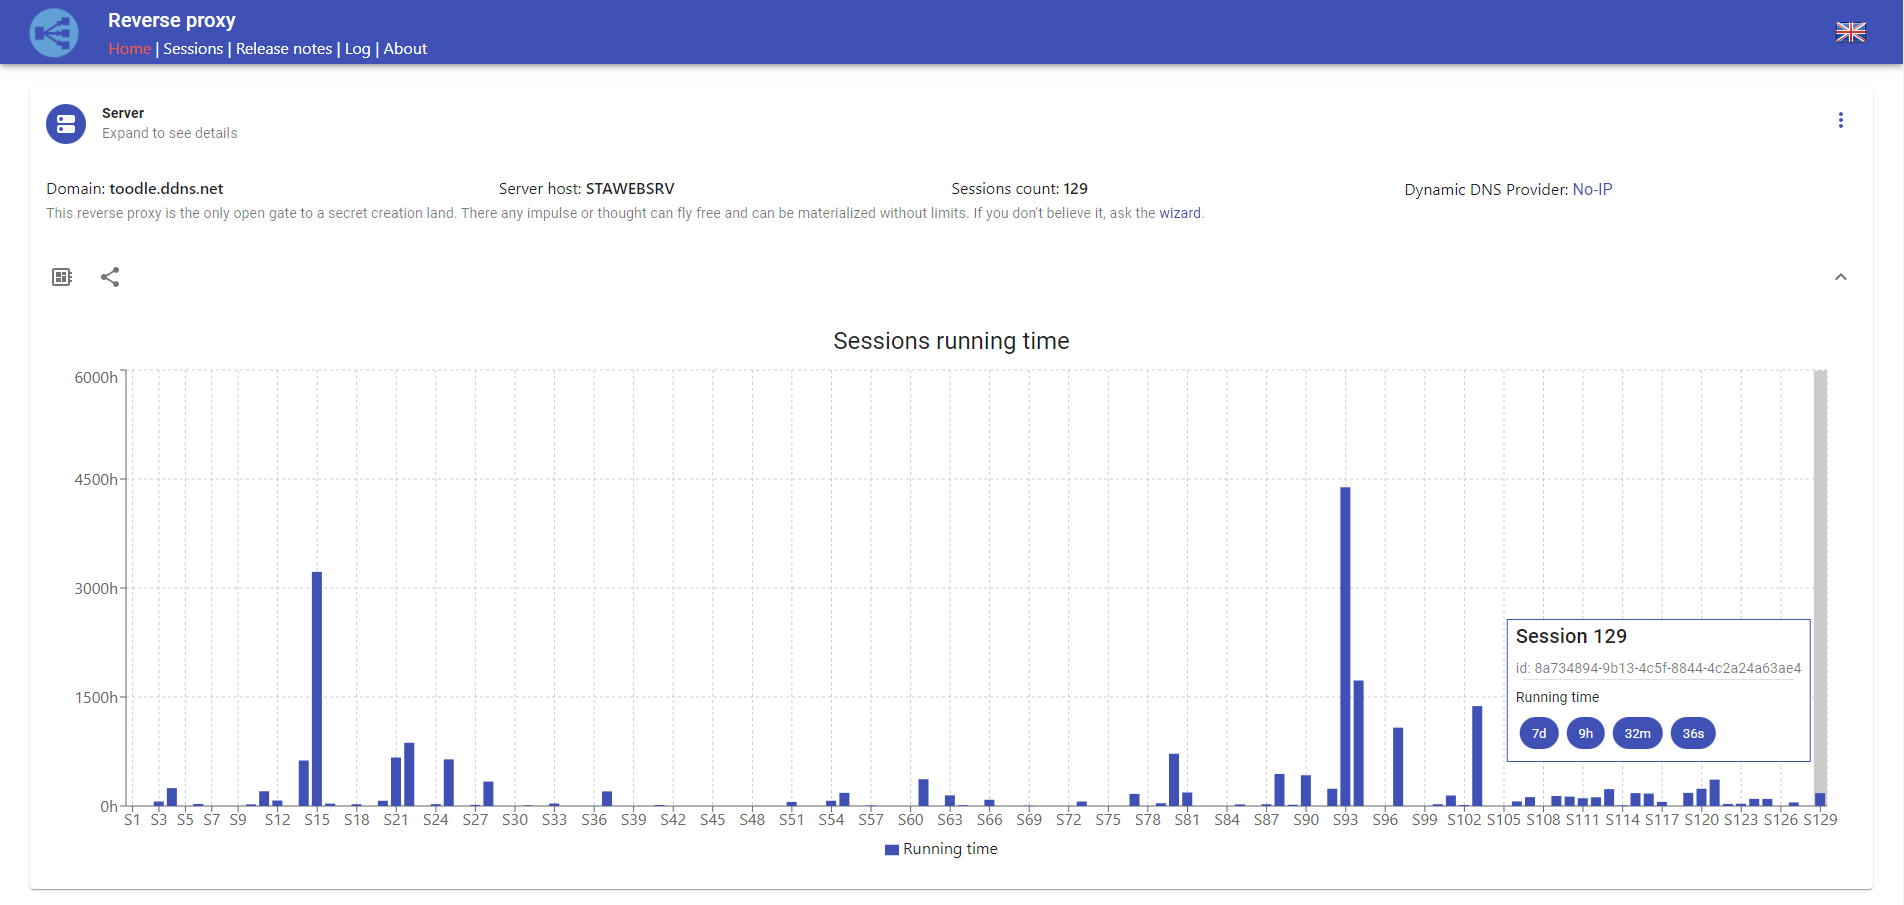Viewport: 1904px width, 905px height.
Task: Click the STAWEBSRV server host text
Action: coord(630,188)
